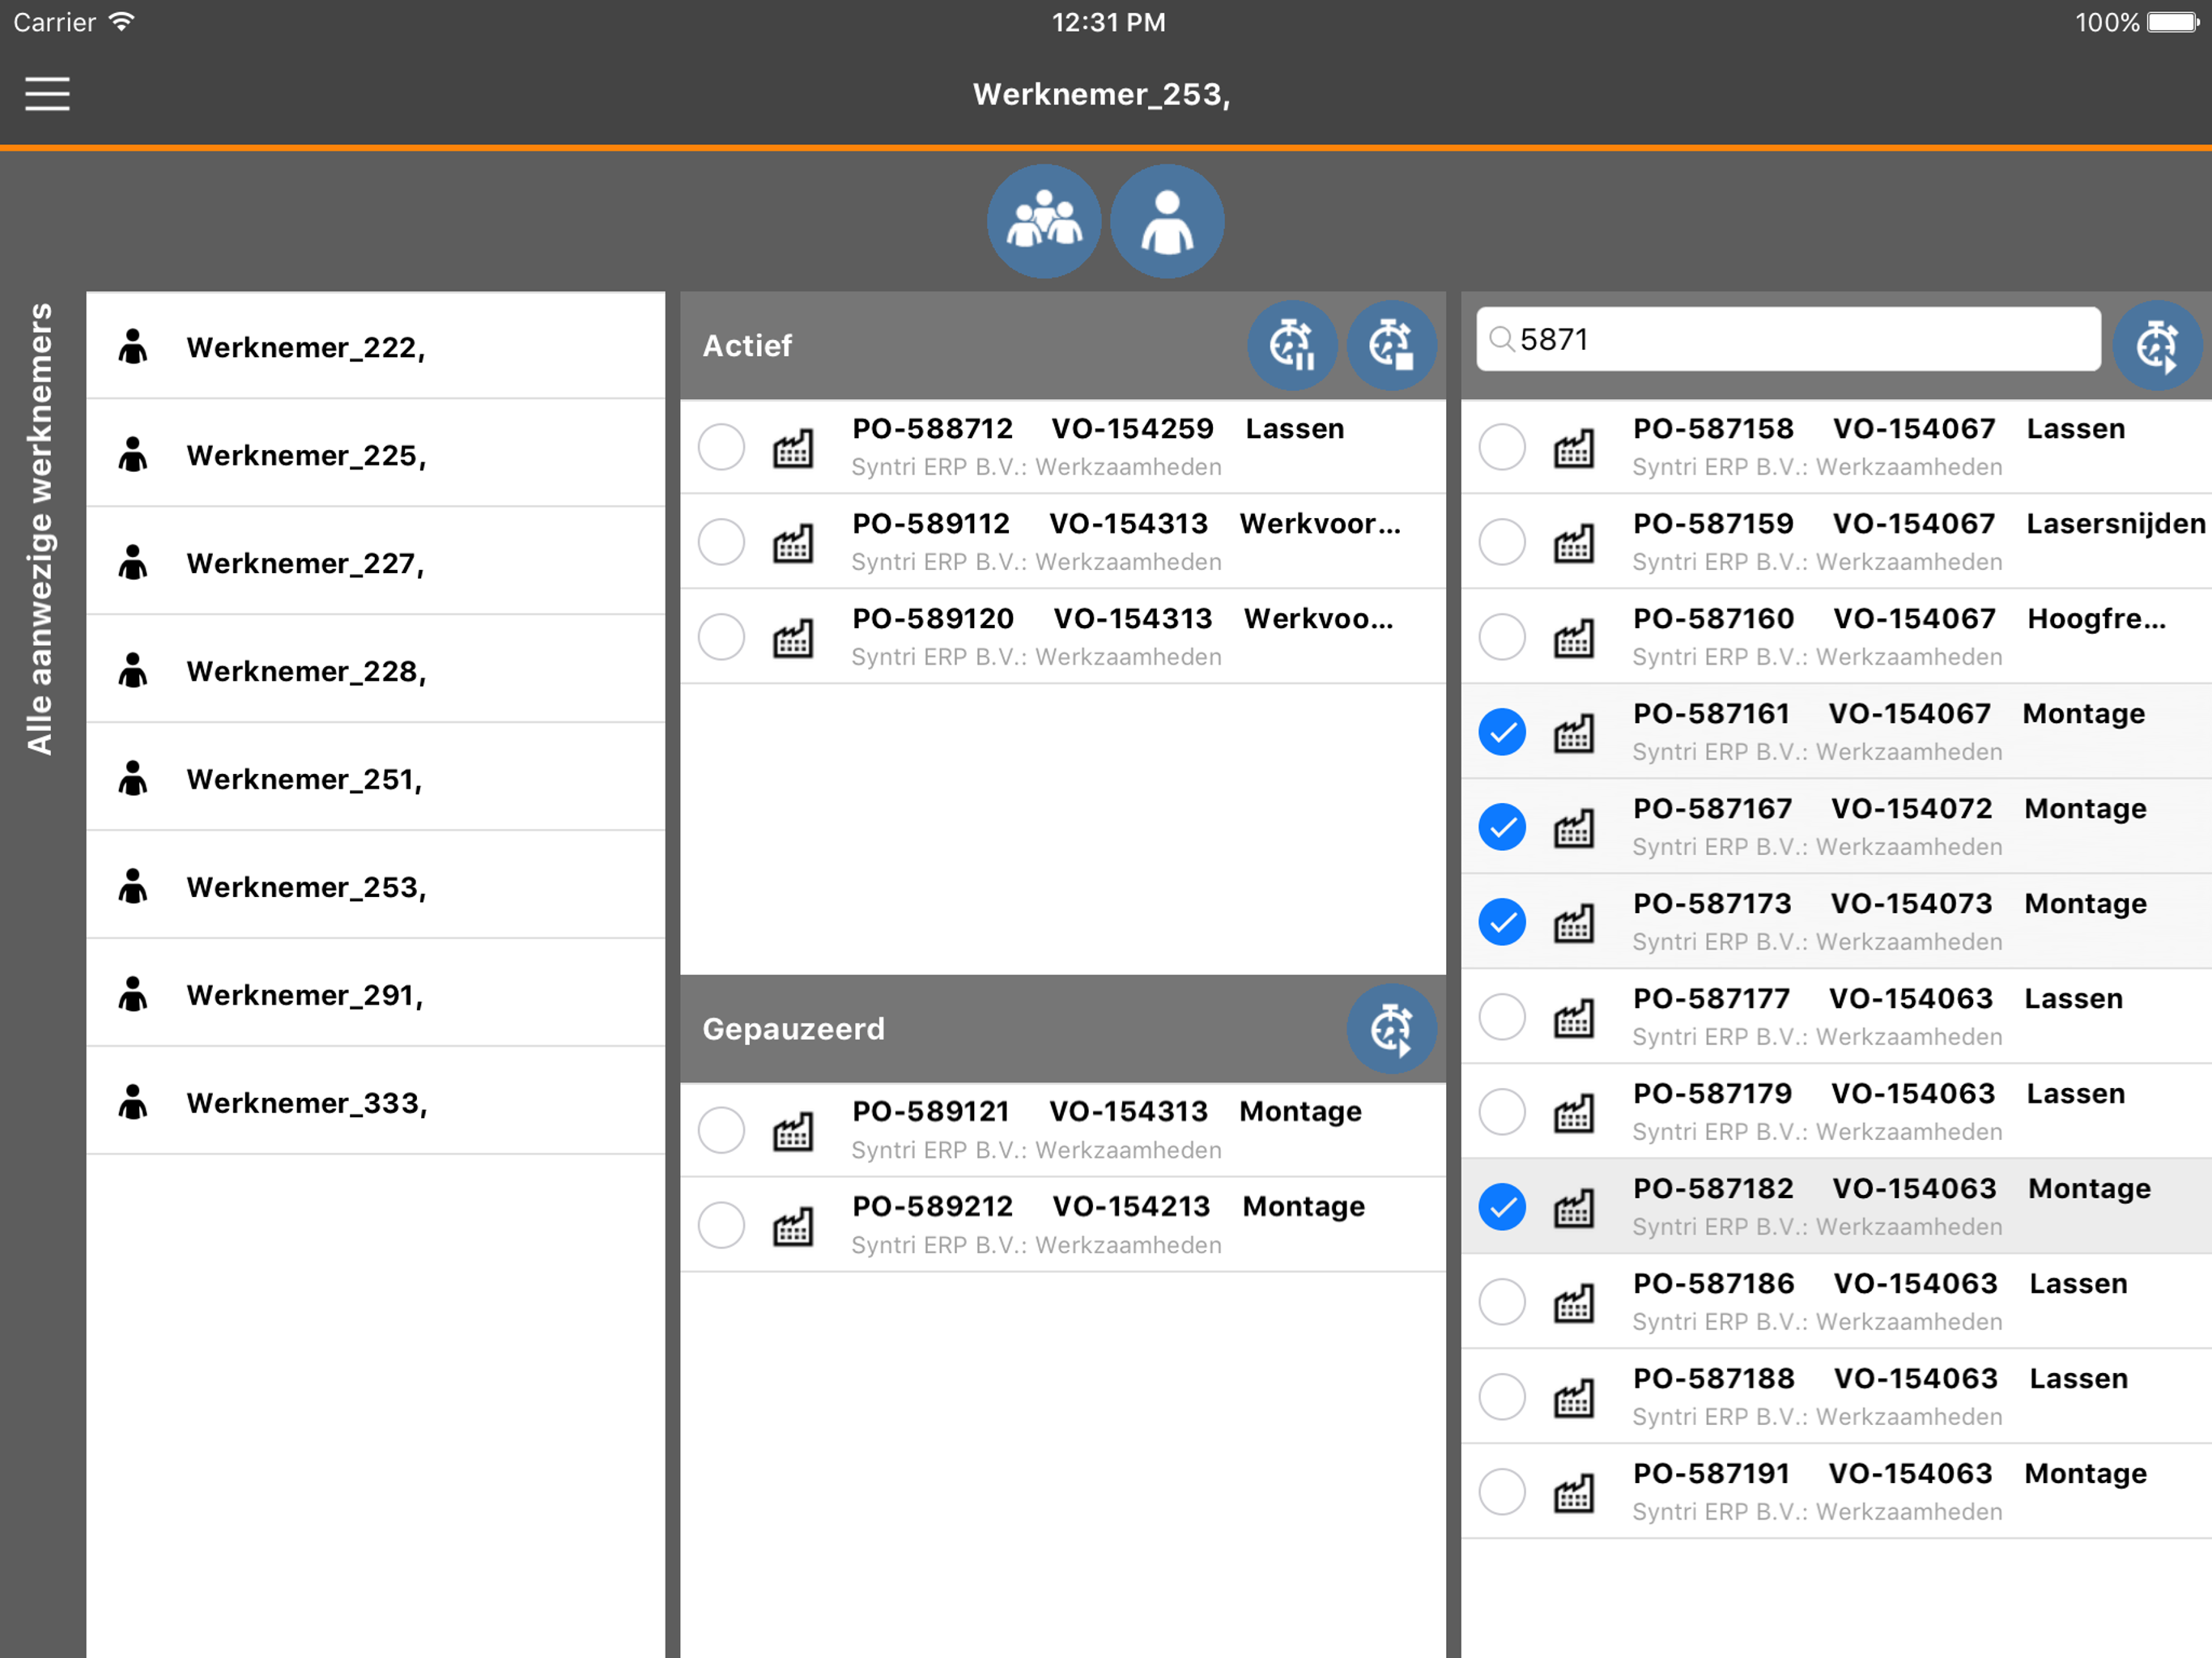Image resolution: width=2212 pixels, height=1658 pixels.
Task: Click the Werknemer_253 title in header
Action: pos(1102,94)
